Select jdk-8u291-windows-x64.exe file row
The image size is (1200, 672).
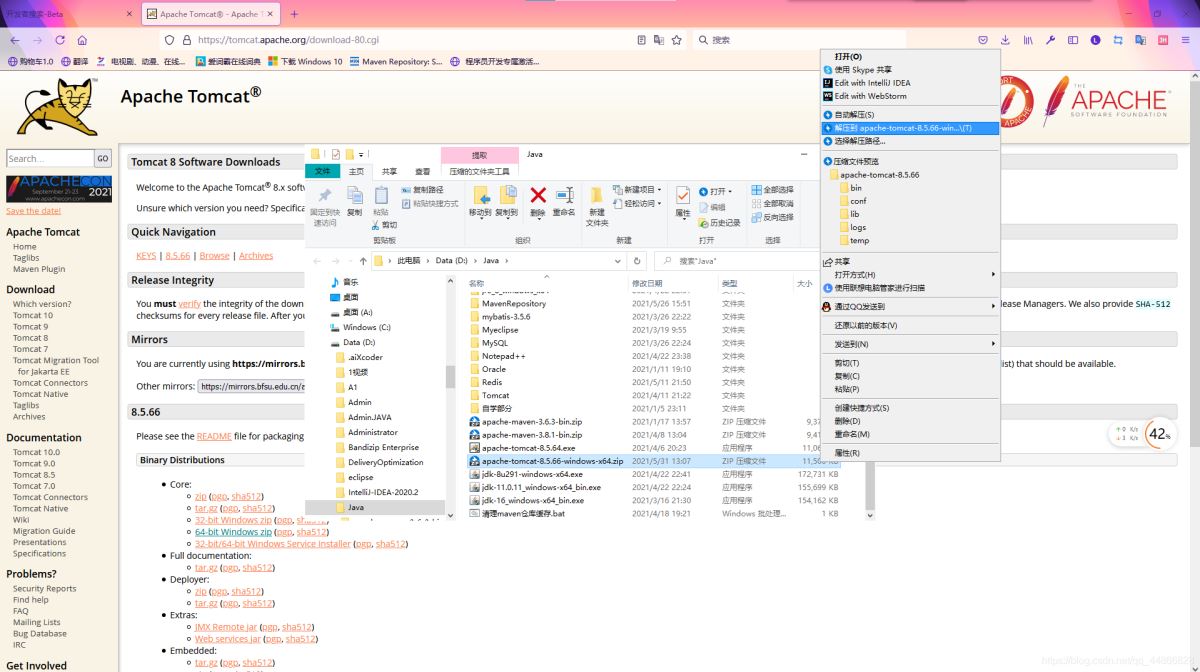coord(655,474)
